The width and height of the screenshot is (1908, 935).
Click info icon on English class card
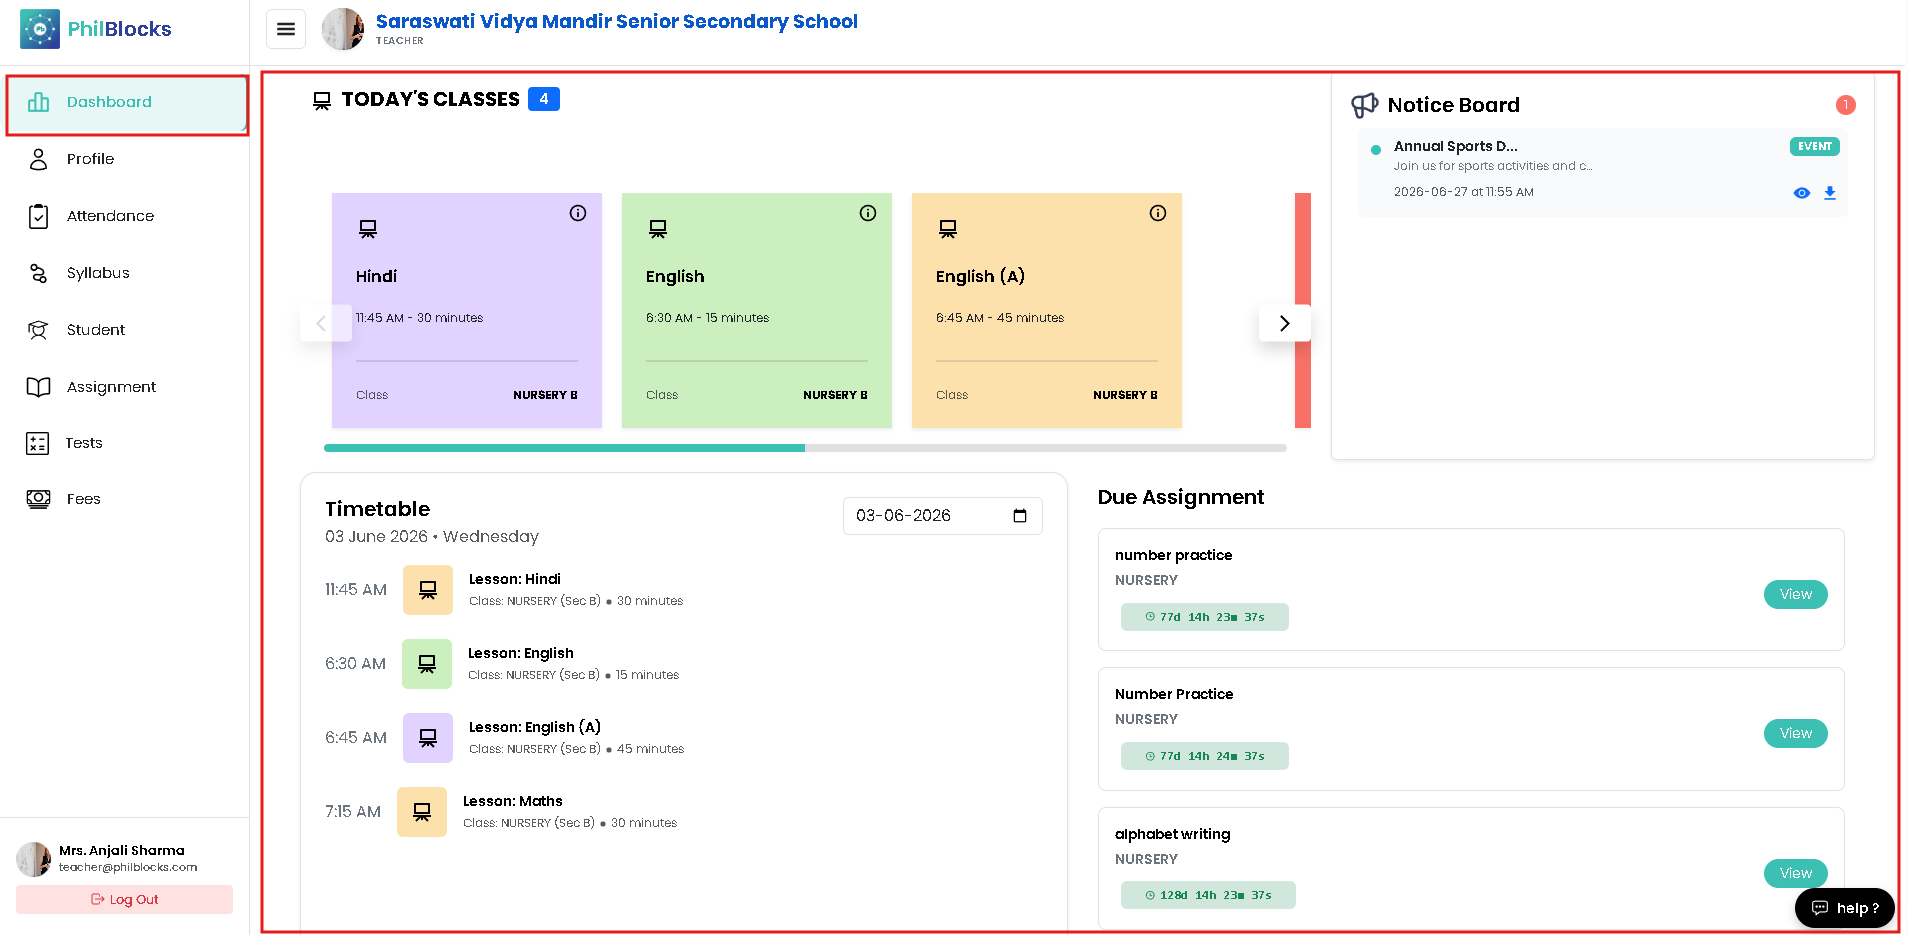[x=868, y=213]
